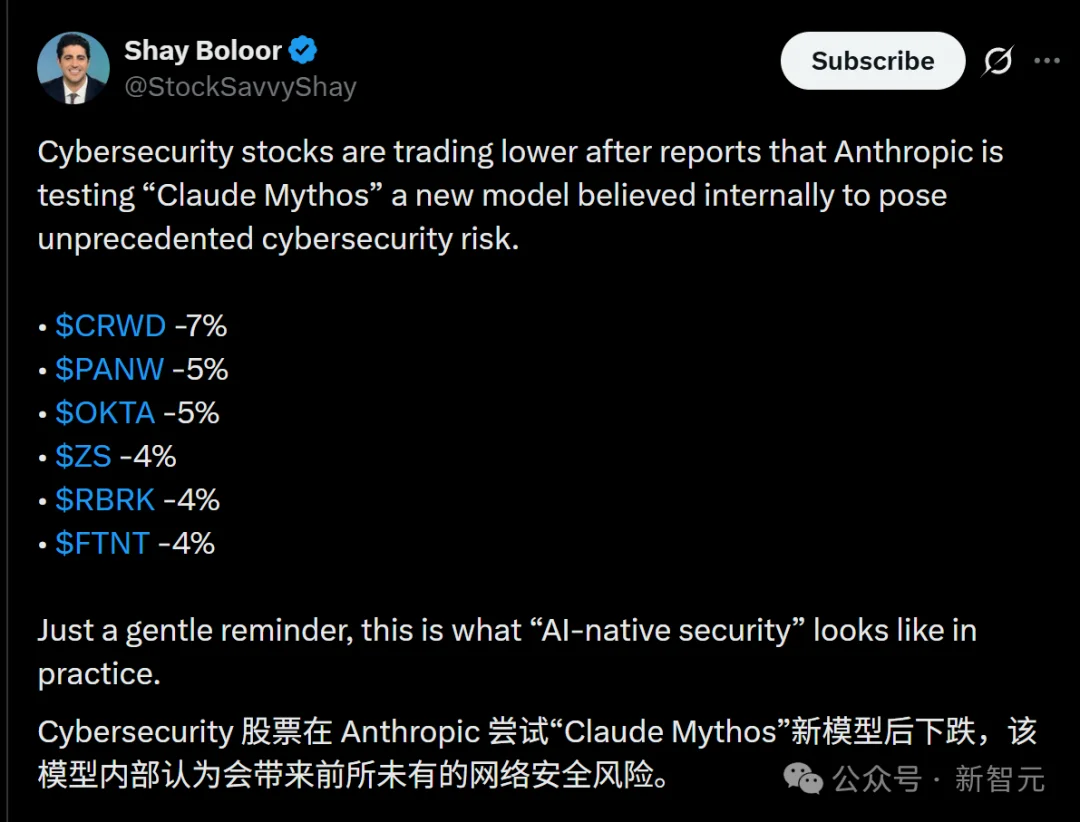Click Shay Boloor's verified blue checkmark badge

[302, 50]
